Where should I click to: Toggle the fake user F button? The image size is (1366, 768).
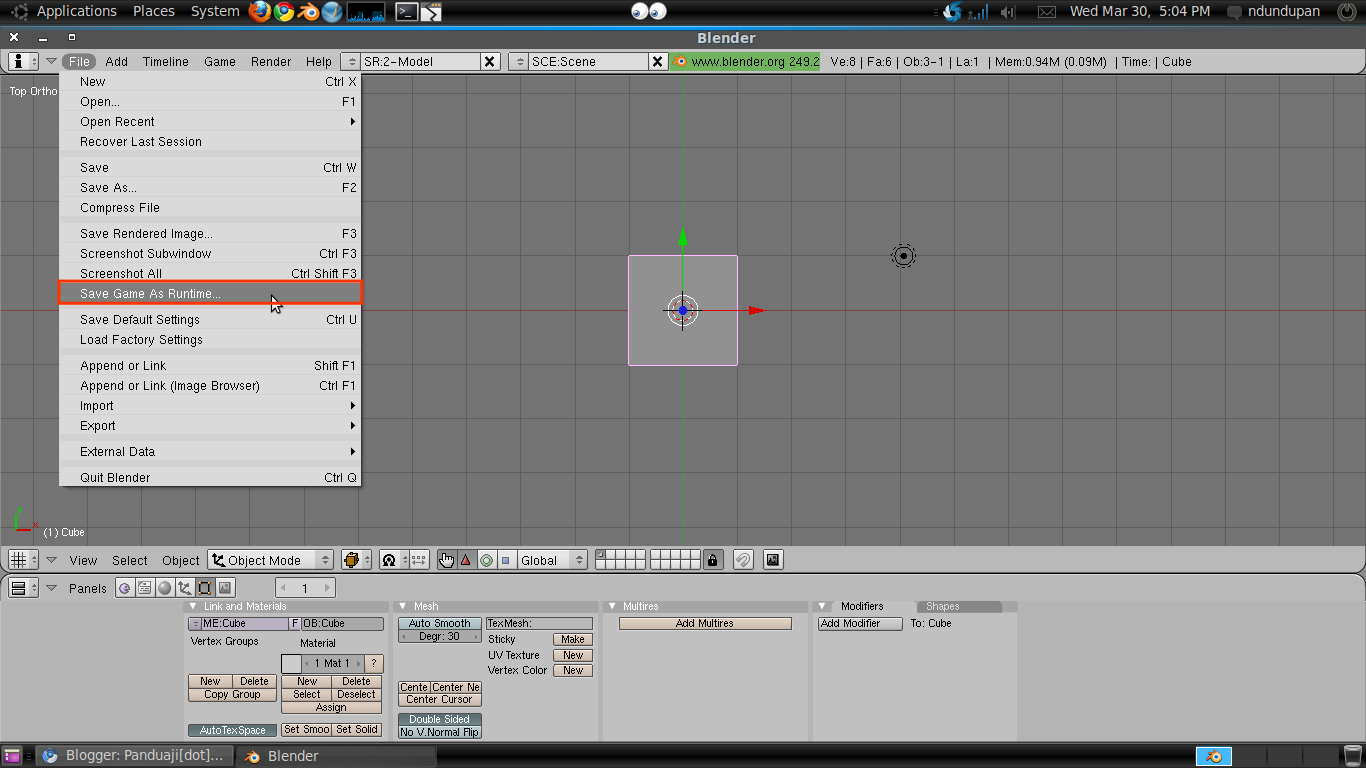(295, 623)
